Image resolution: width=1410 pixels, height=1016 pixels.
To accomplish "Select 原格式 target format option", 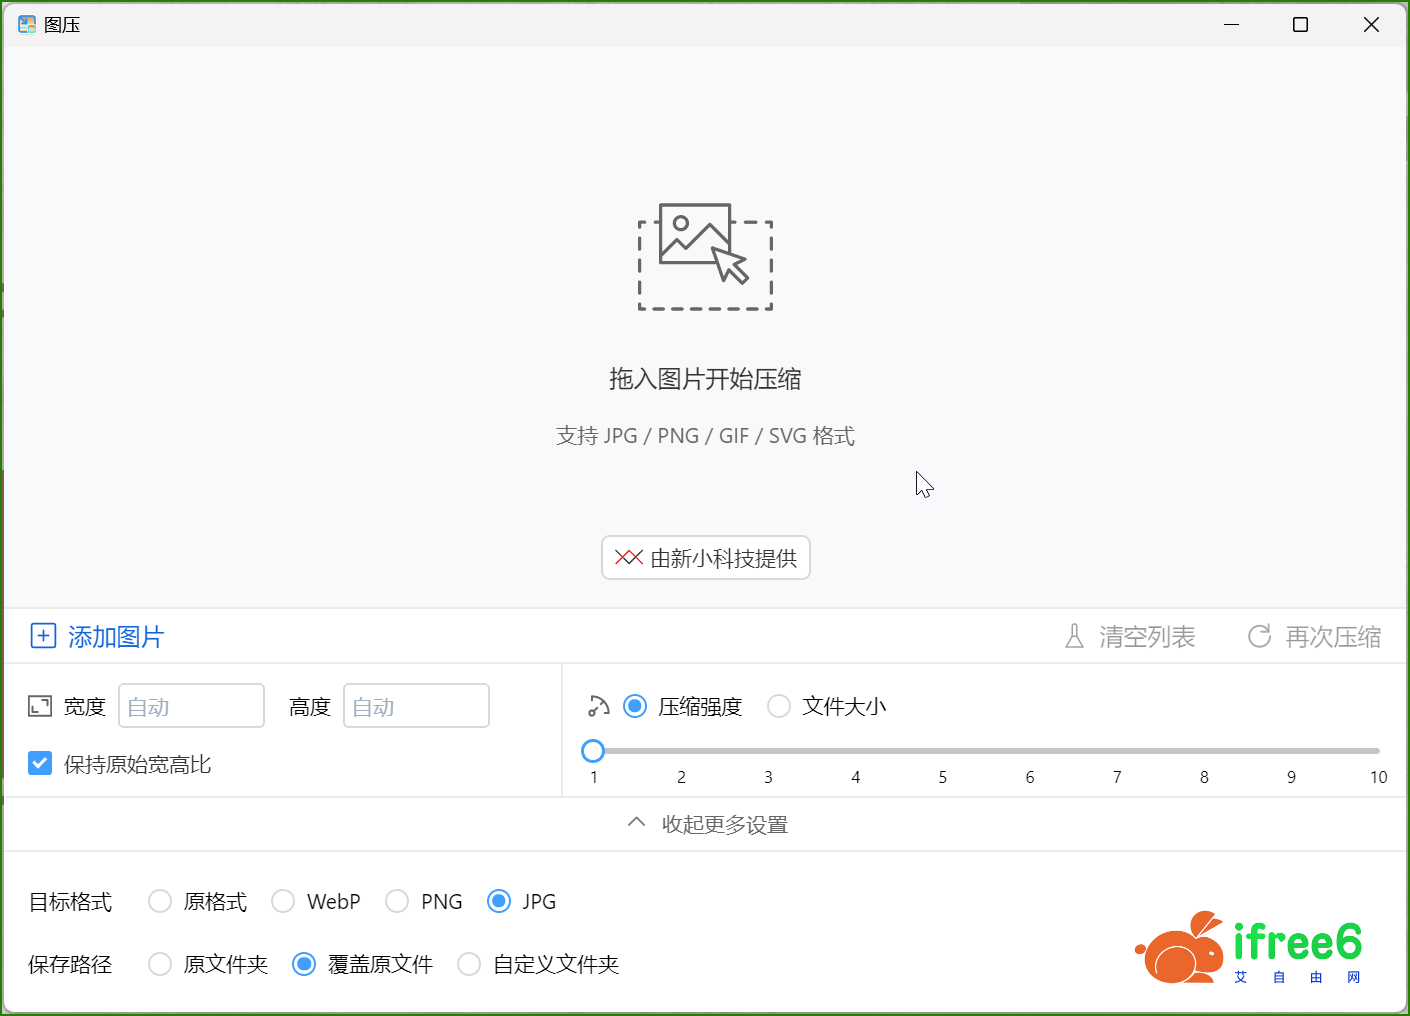I will (160, 902).
